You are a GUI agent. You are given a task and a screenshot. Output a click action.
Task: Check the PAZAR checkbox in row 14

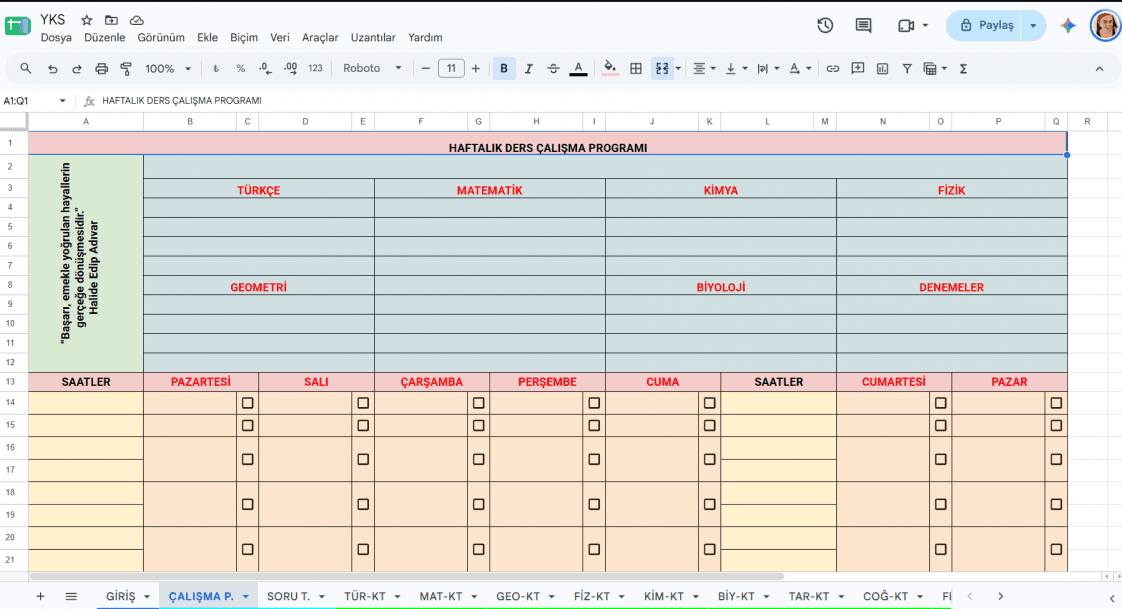click(1056, 403)
